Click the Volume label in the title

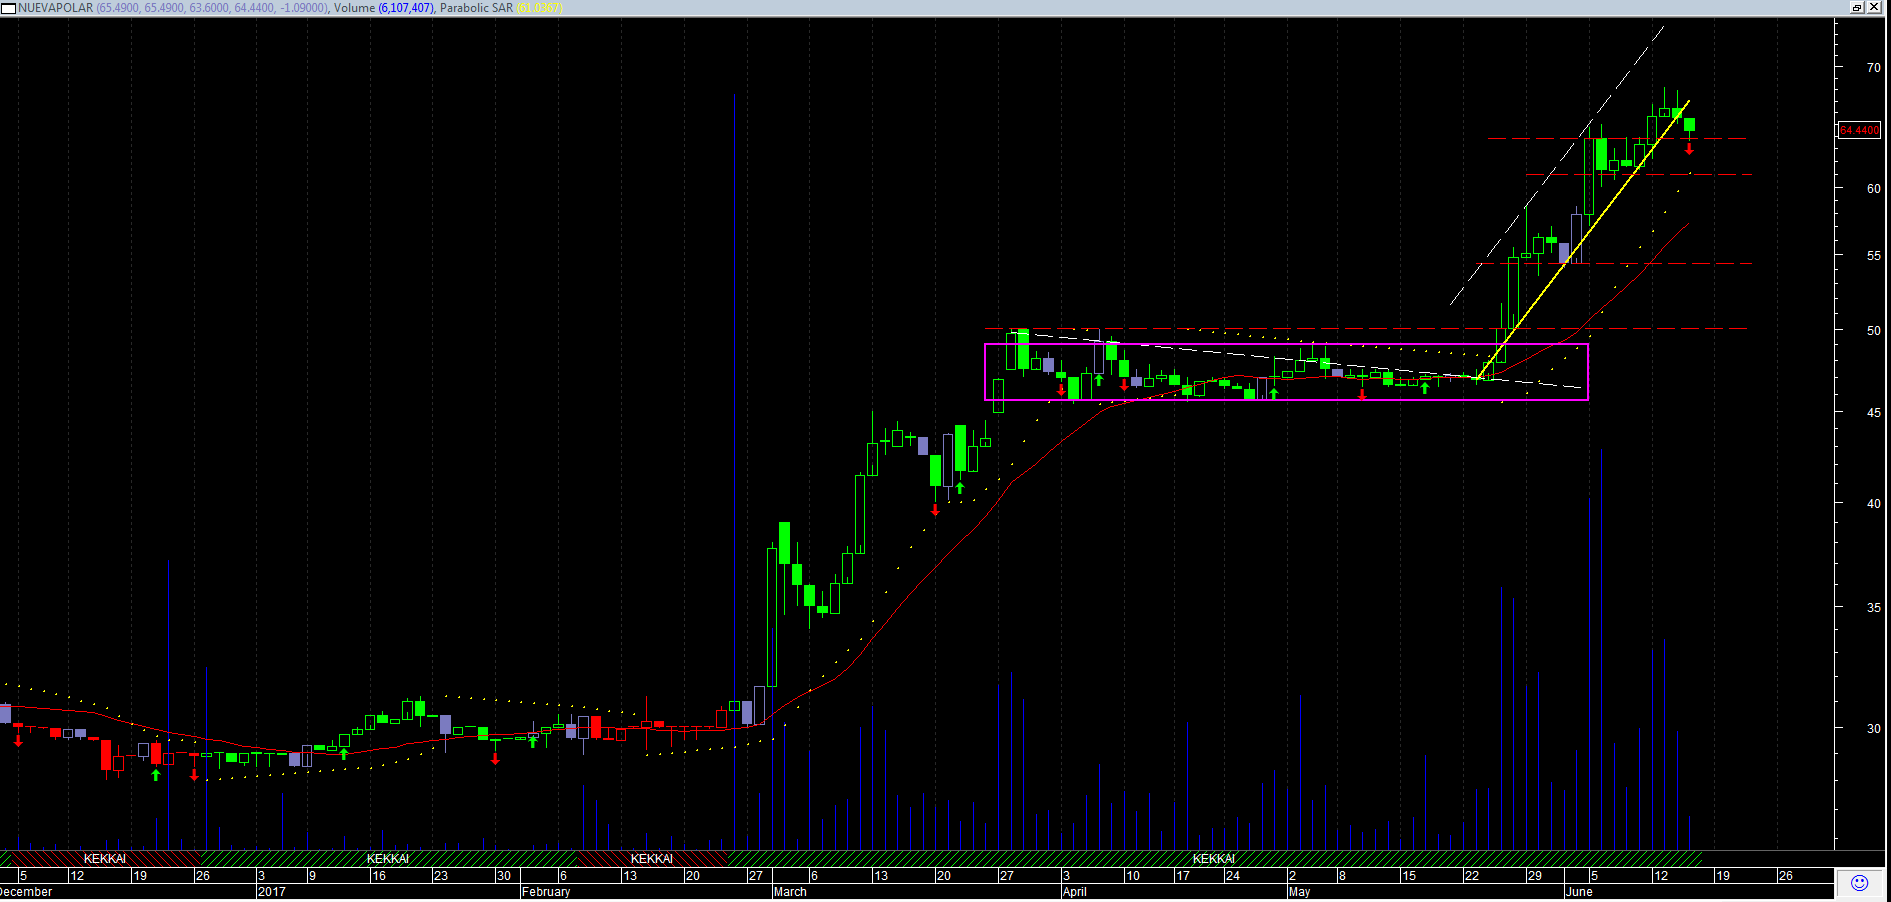pyautogui.click(x=354, y=8)
